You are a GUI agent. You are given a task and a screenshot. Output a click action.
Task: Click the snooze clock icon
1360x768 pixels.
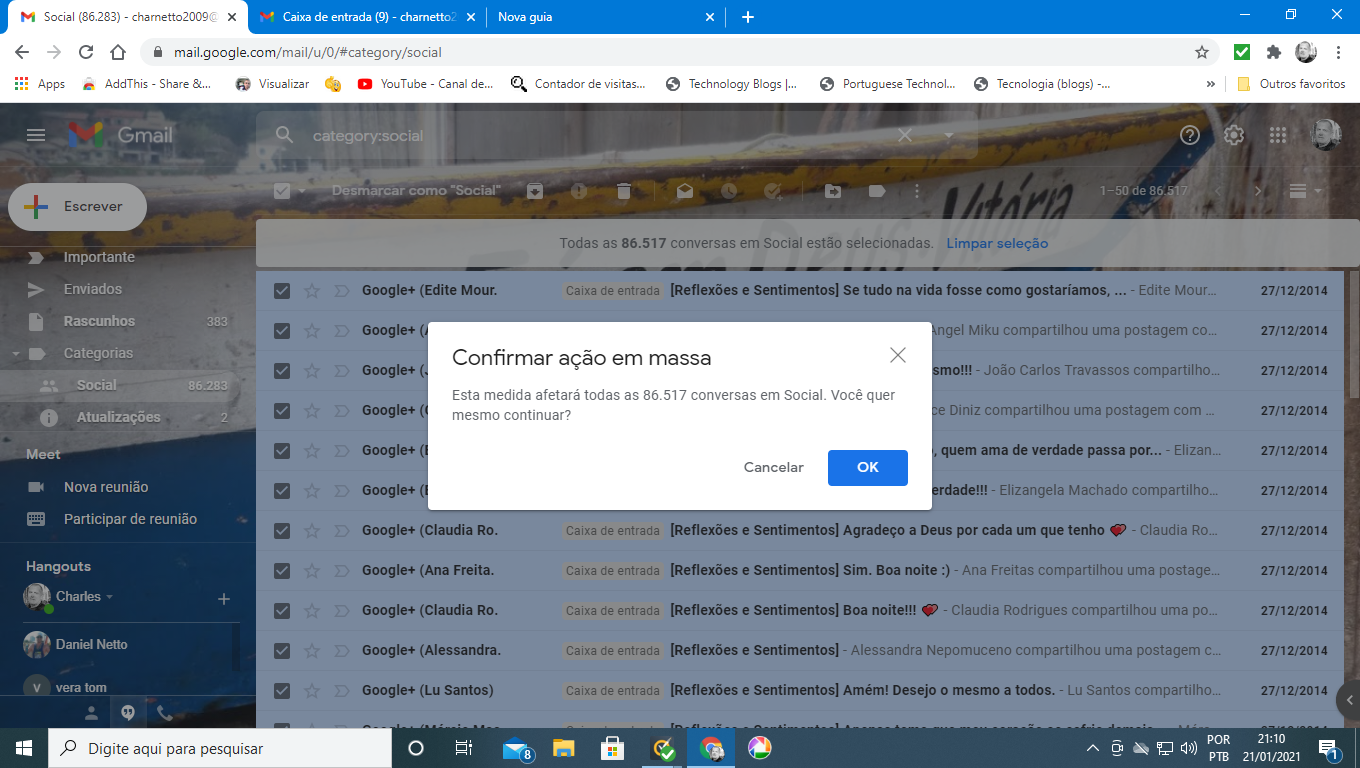[x=729, y=191]
